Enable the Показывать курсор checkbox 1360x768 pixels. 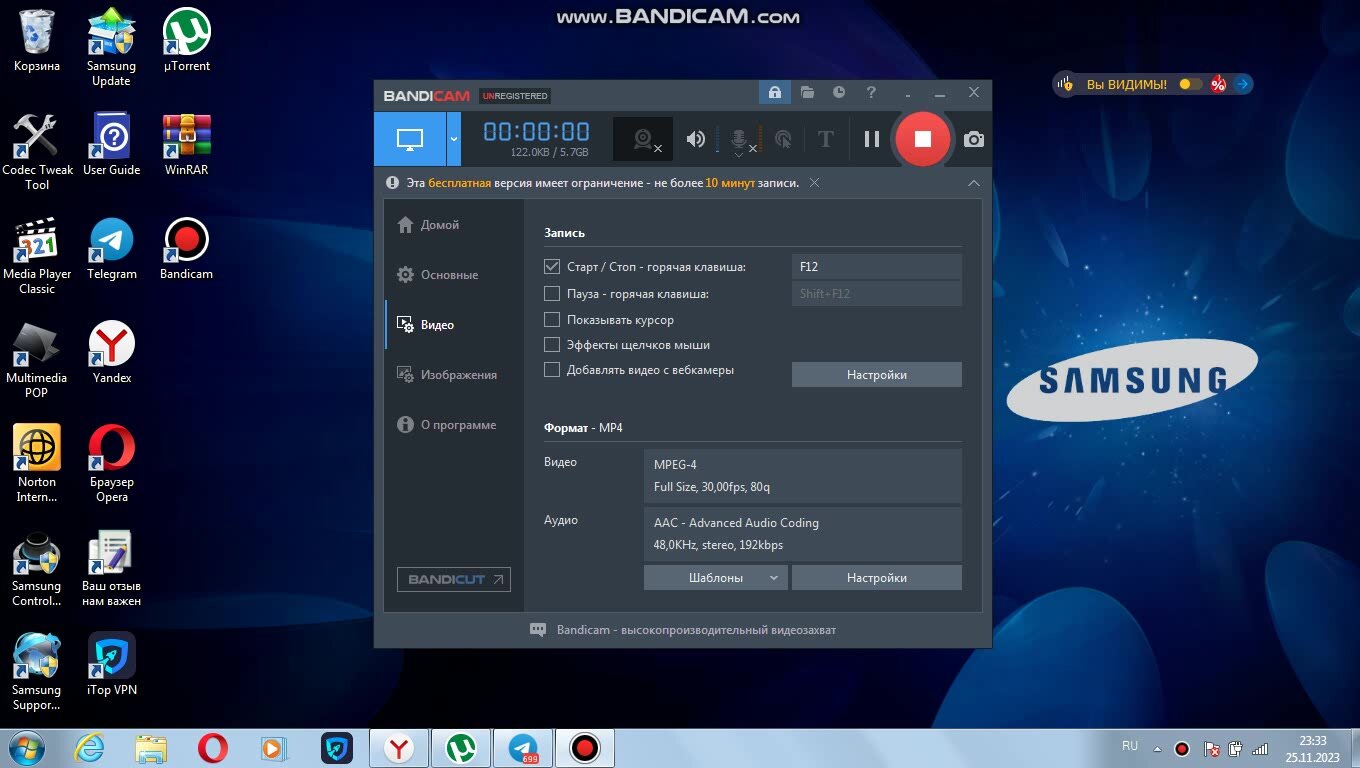[551, 320]
